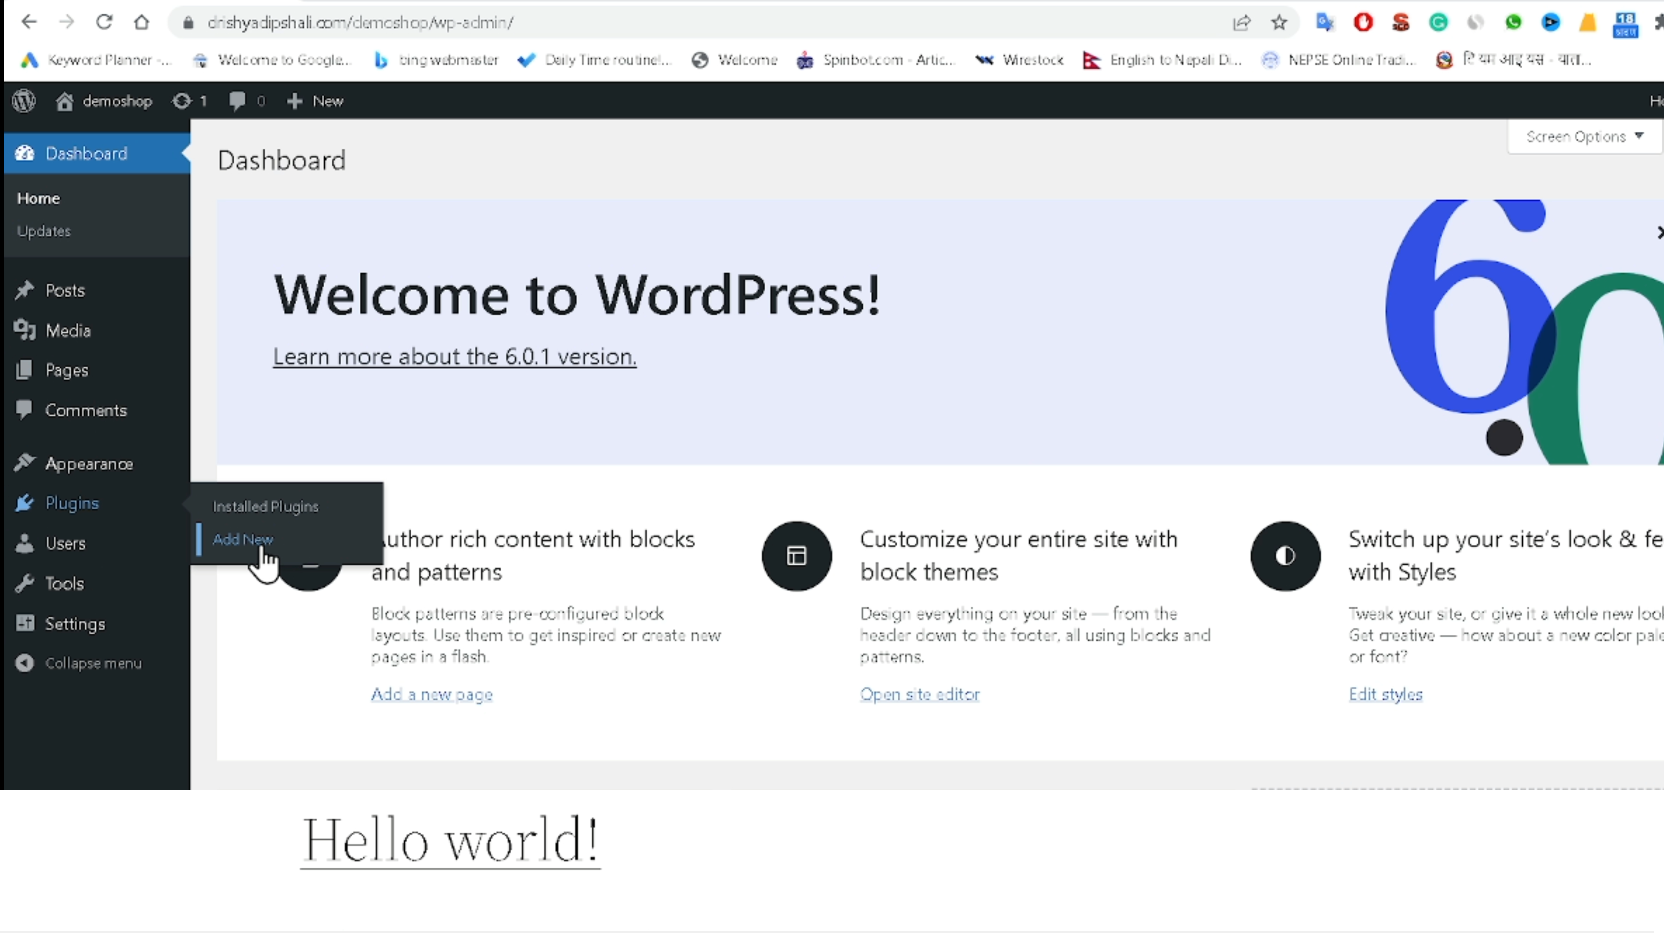The image size is (1664, 933).
Task: Click the updates icon in admin bar
Action: tap(181, 101)
